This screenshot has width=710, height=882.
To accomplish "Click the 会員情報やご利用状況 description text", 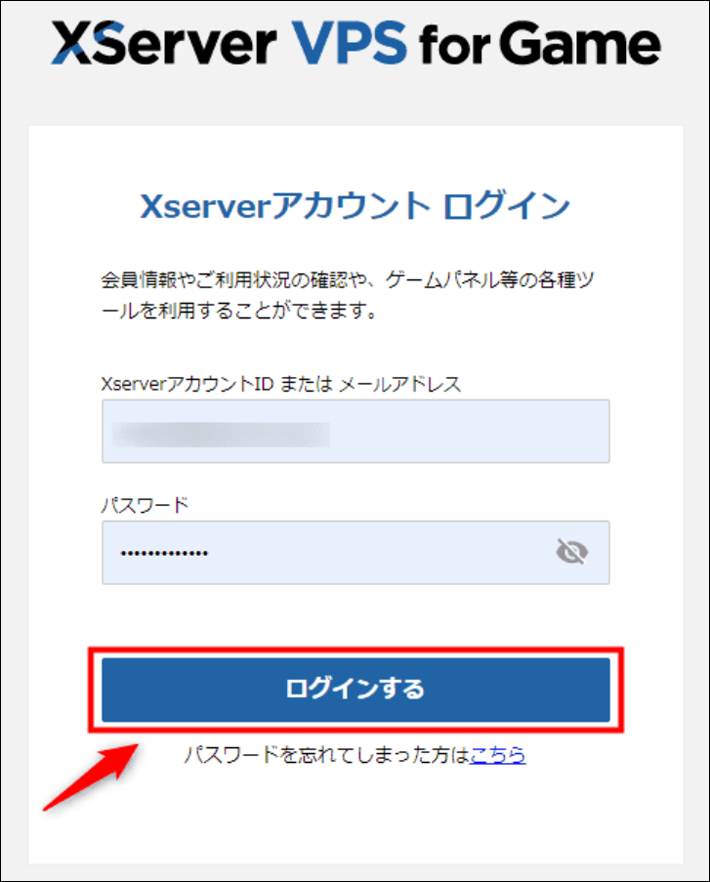I will point(348,295).
